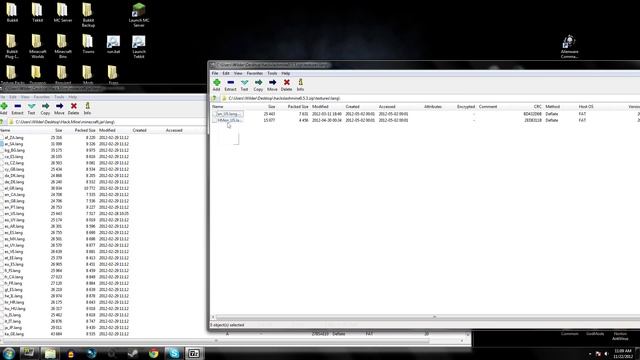
Task: Click Extract in the front 7-Zip window
Action: click(x=230, y=85)
